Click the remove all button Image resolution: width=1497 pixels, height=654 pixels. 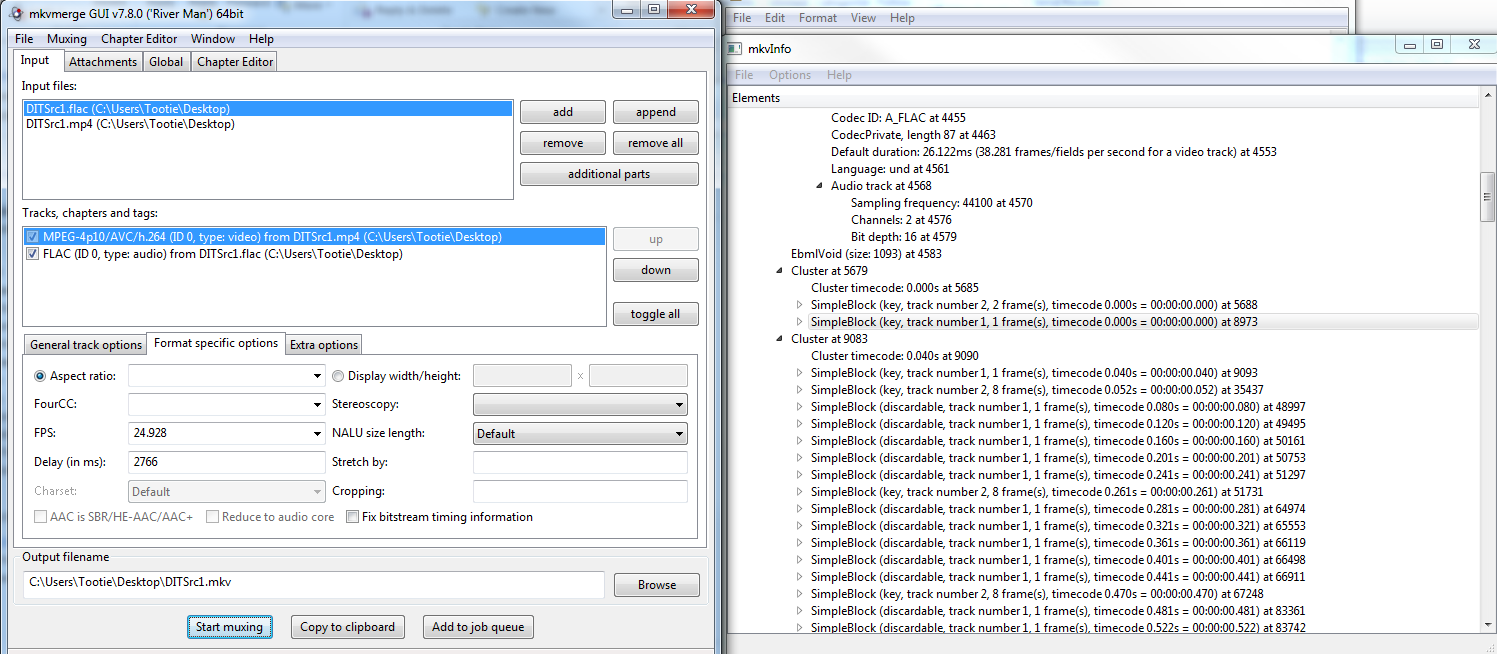[656, 143]
